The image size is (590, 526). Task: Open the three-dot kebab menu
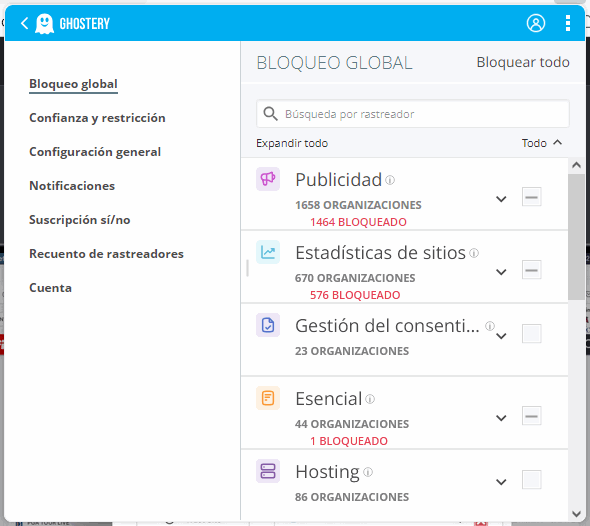click(x=568, y=23)
